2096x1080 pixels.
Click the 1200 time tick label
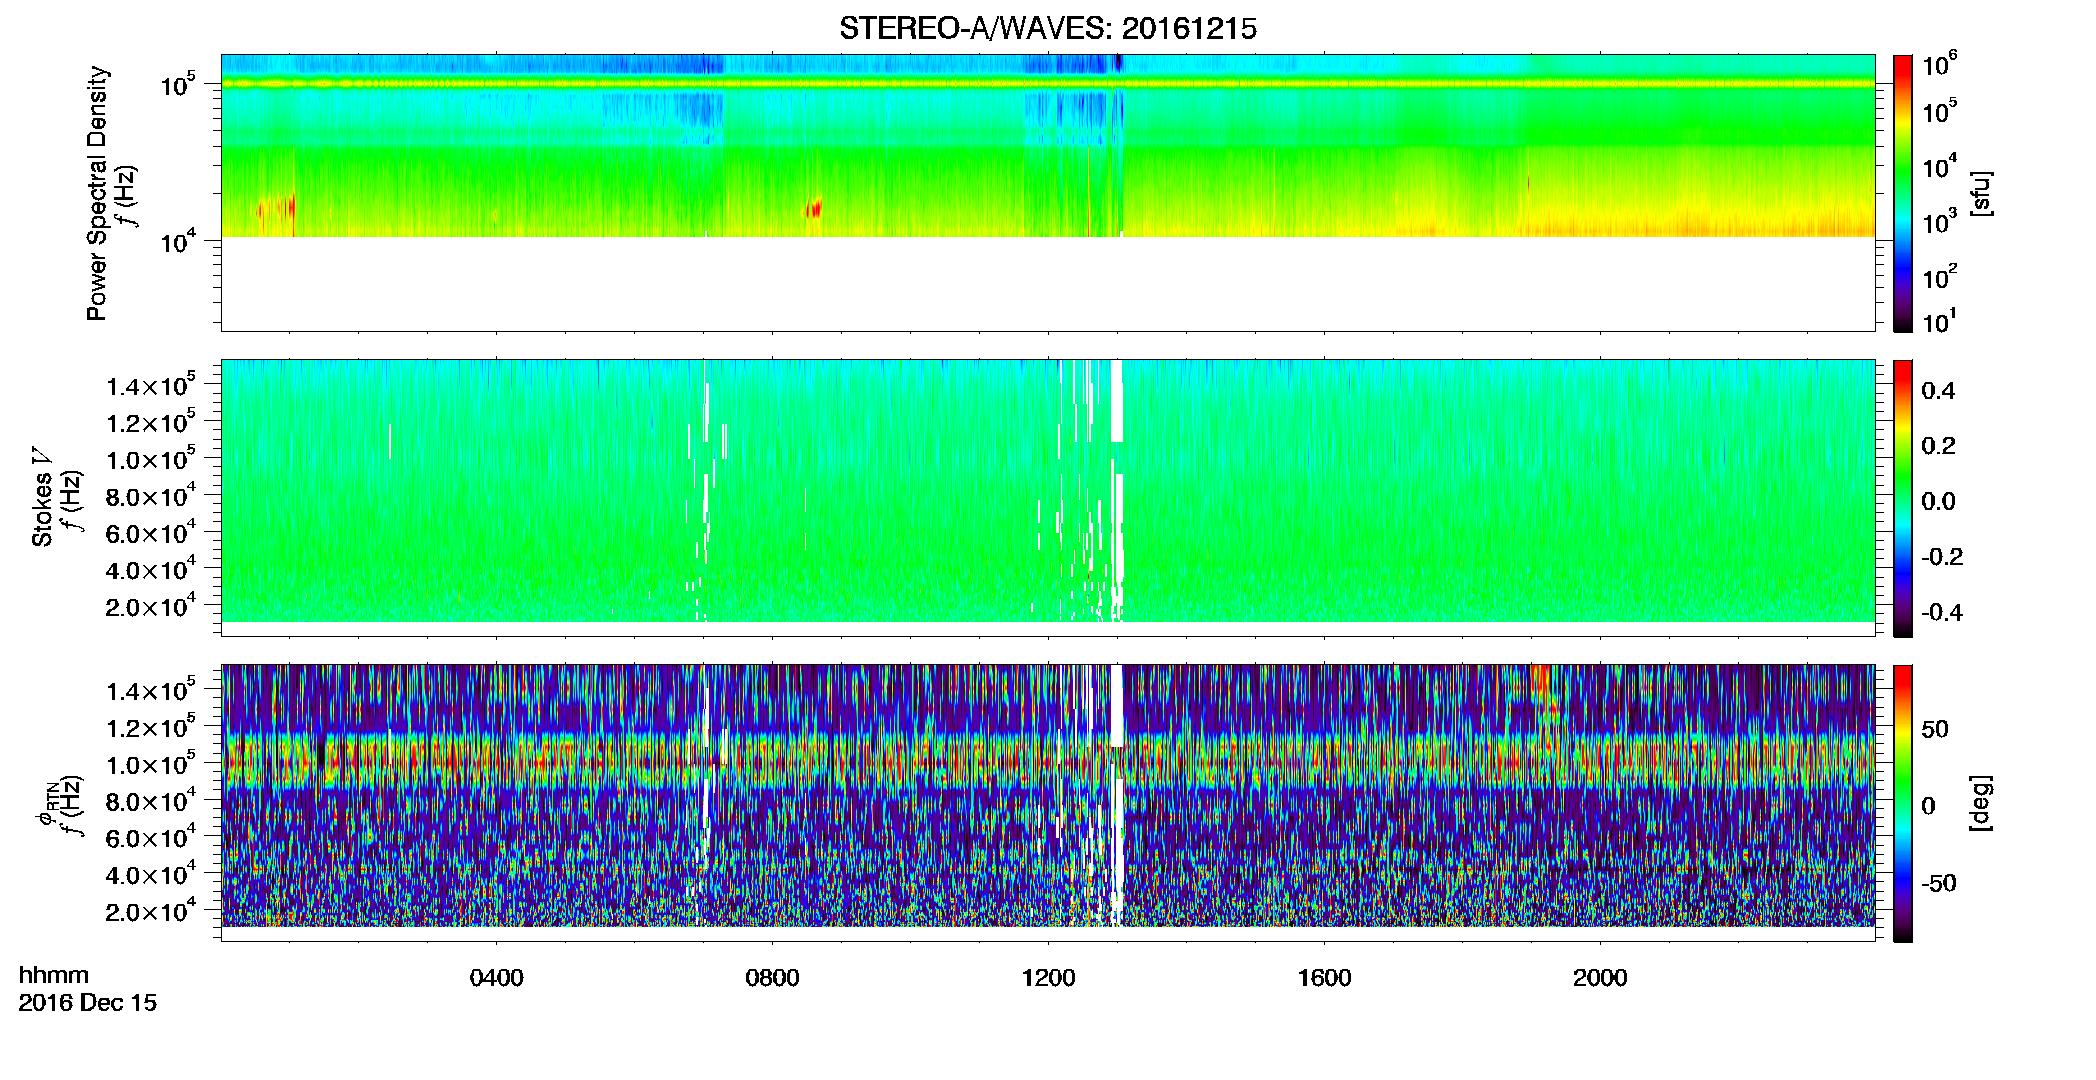(1048, 978)
